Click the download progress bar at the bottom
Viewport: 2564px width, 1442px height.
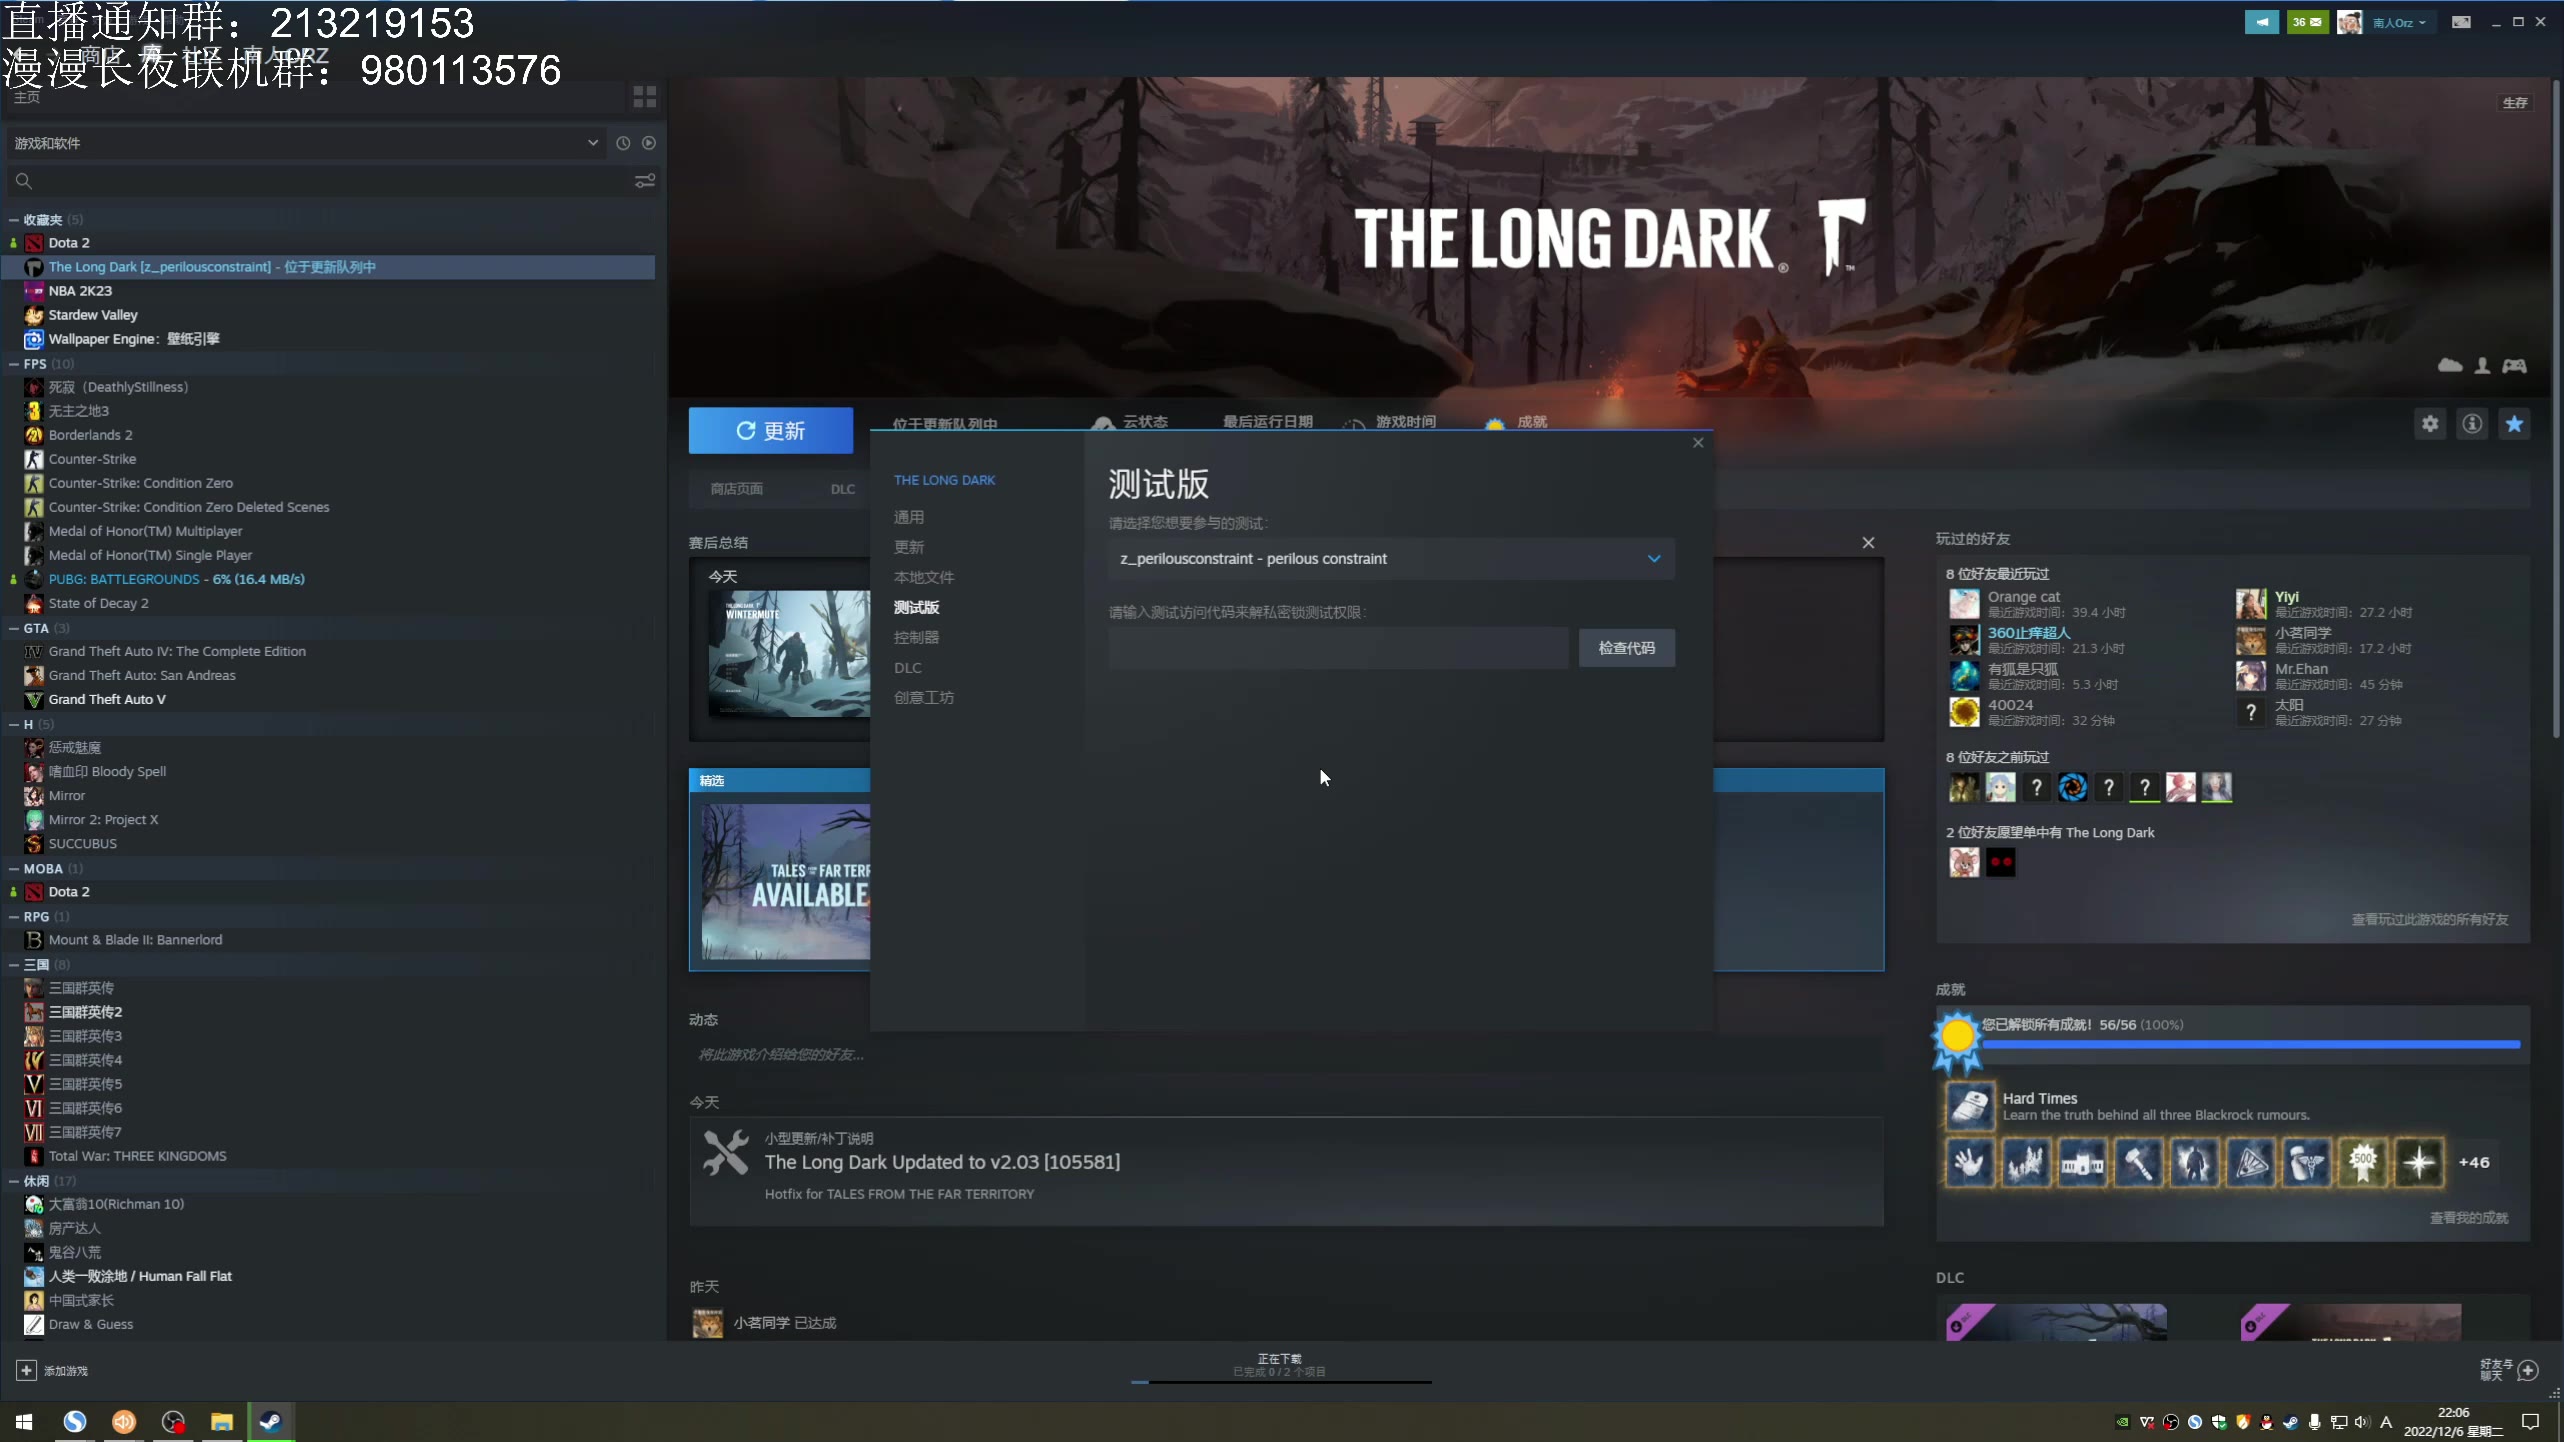click(x=1280, y=1381)
